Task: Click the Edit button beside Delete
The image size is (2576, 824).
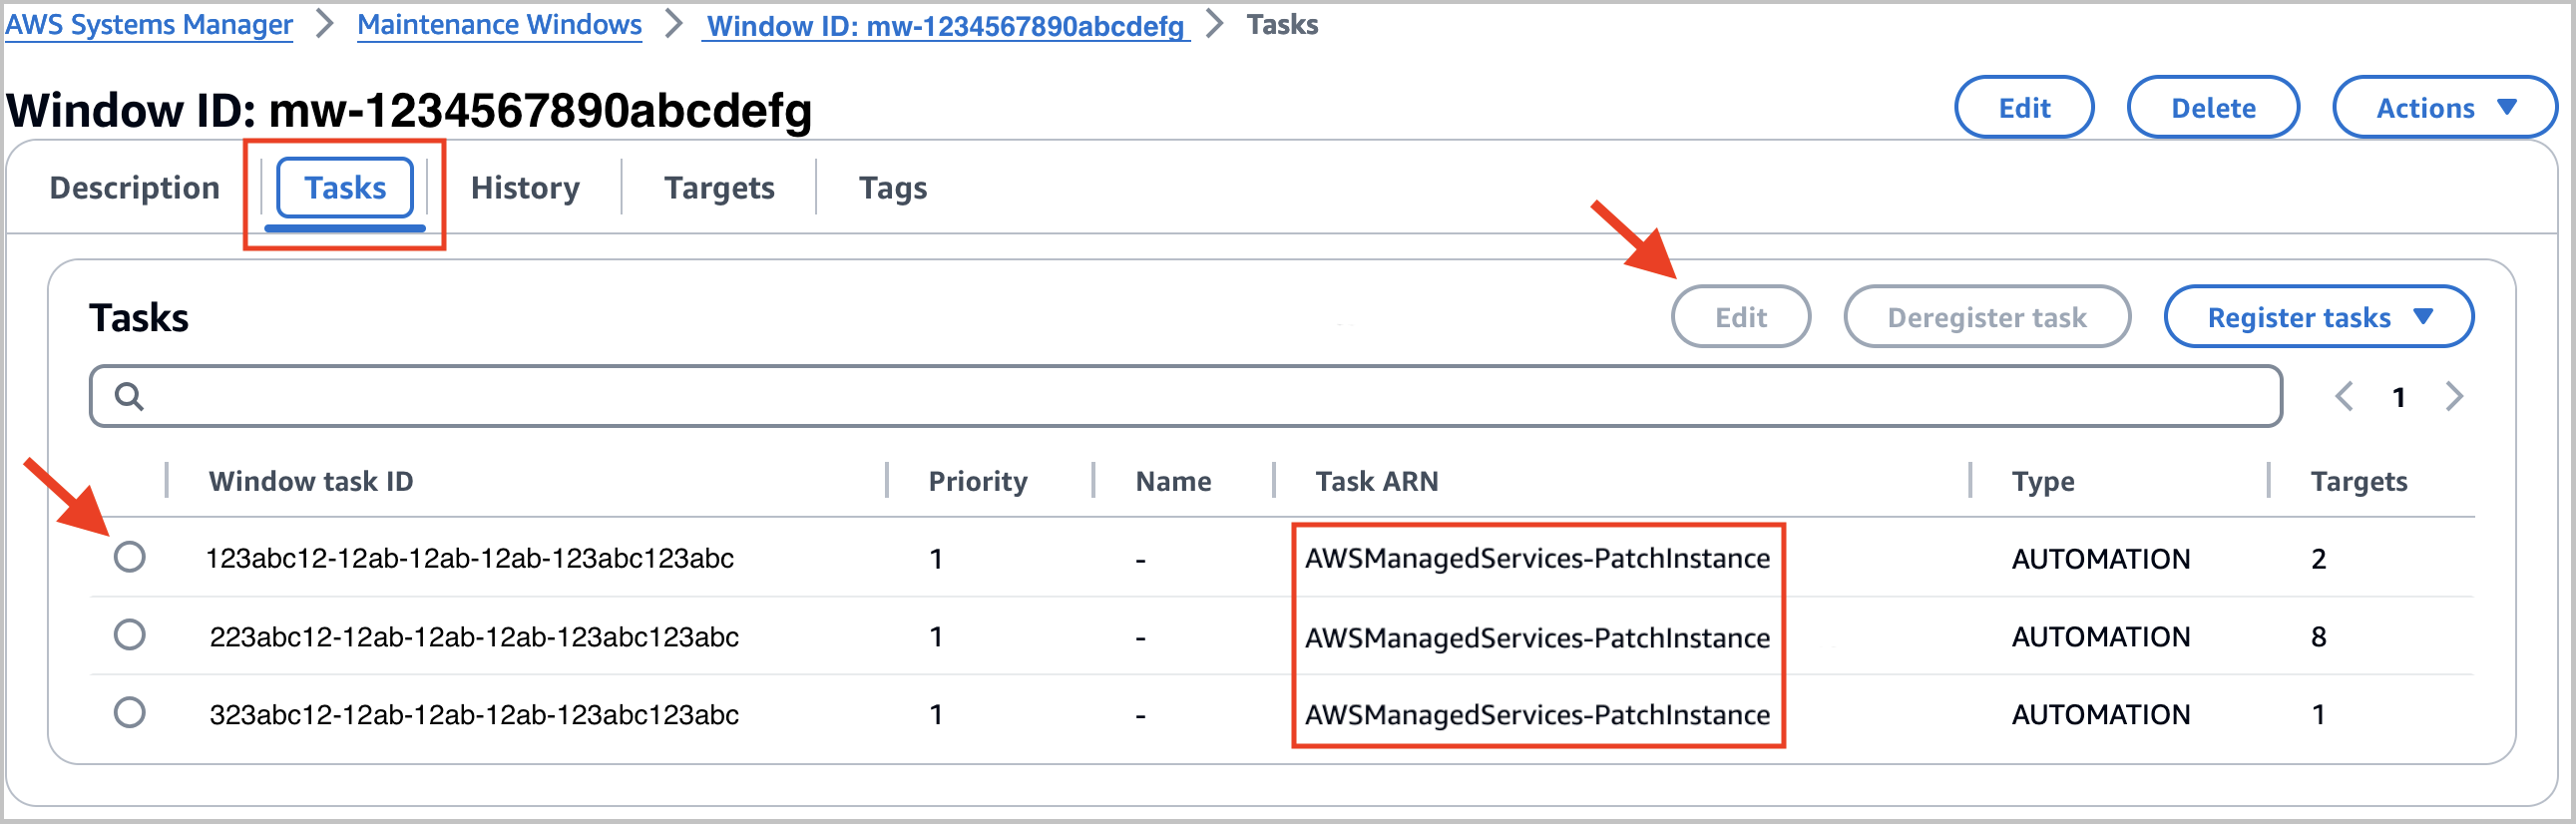Action: coord(2023,108)
